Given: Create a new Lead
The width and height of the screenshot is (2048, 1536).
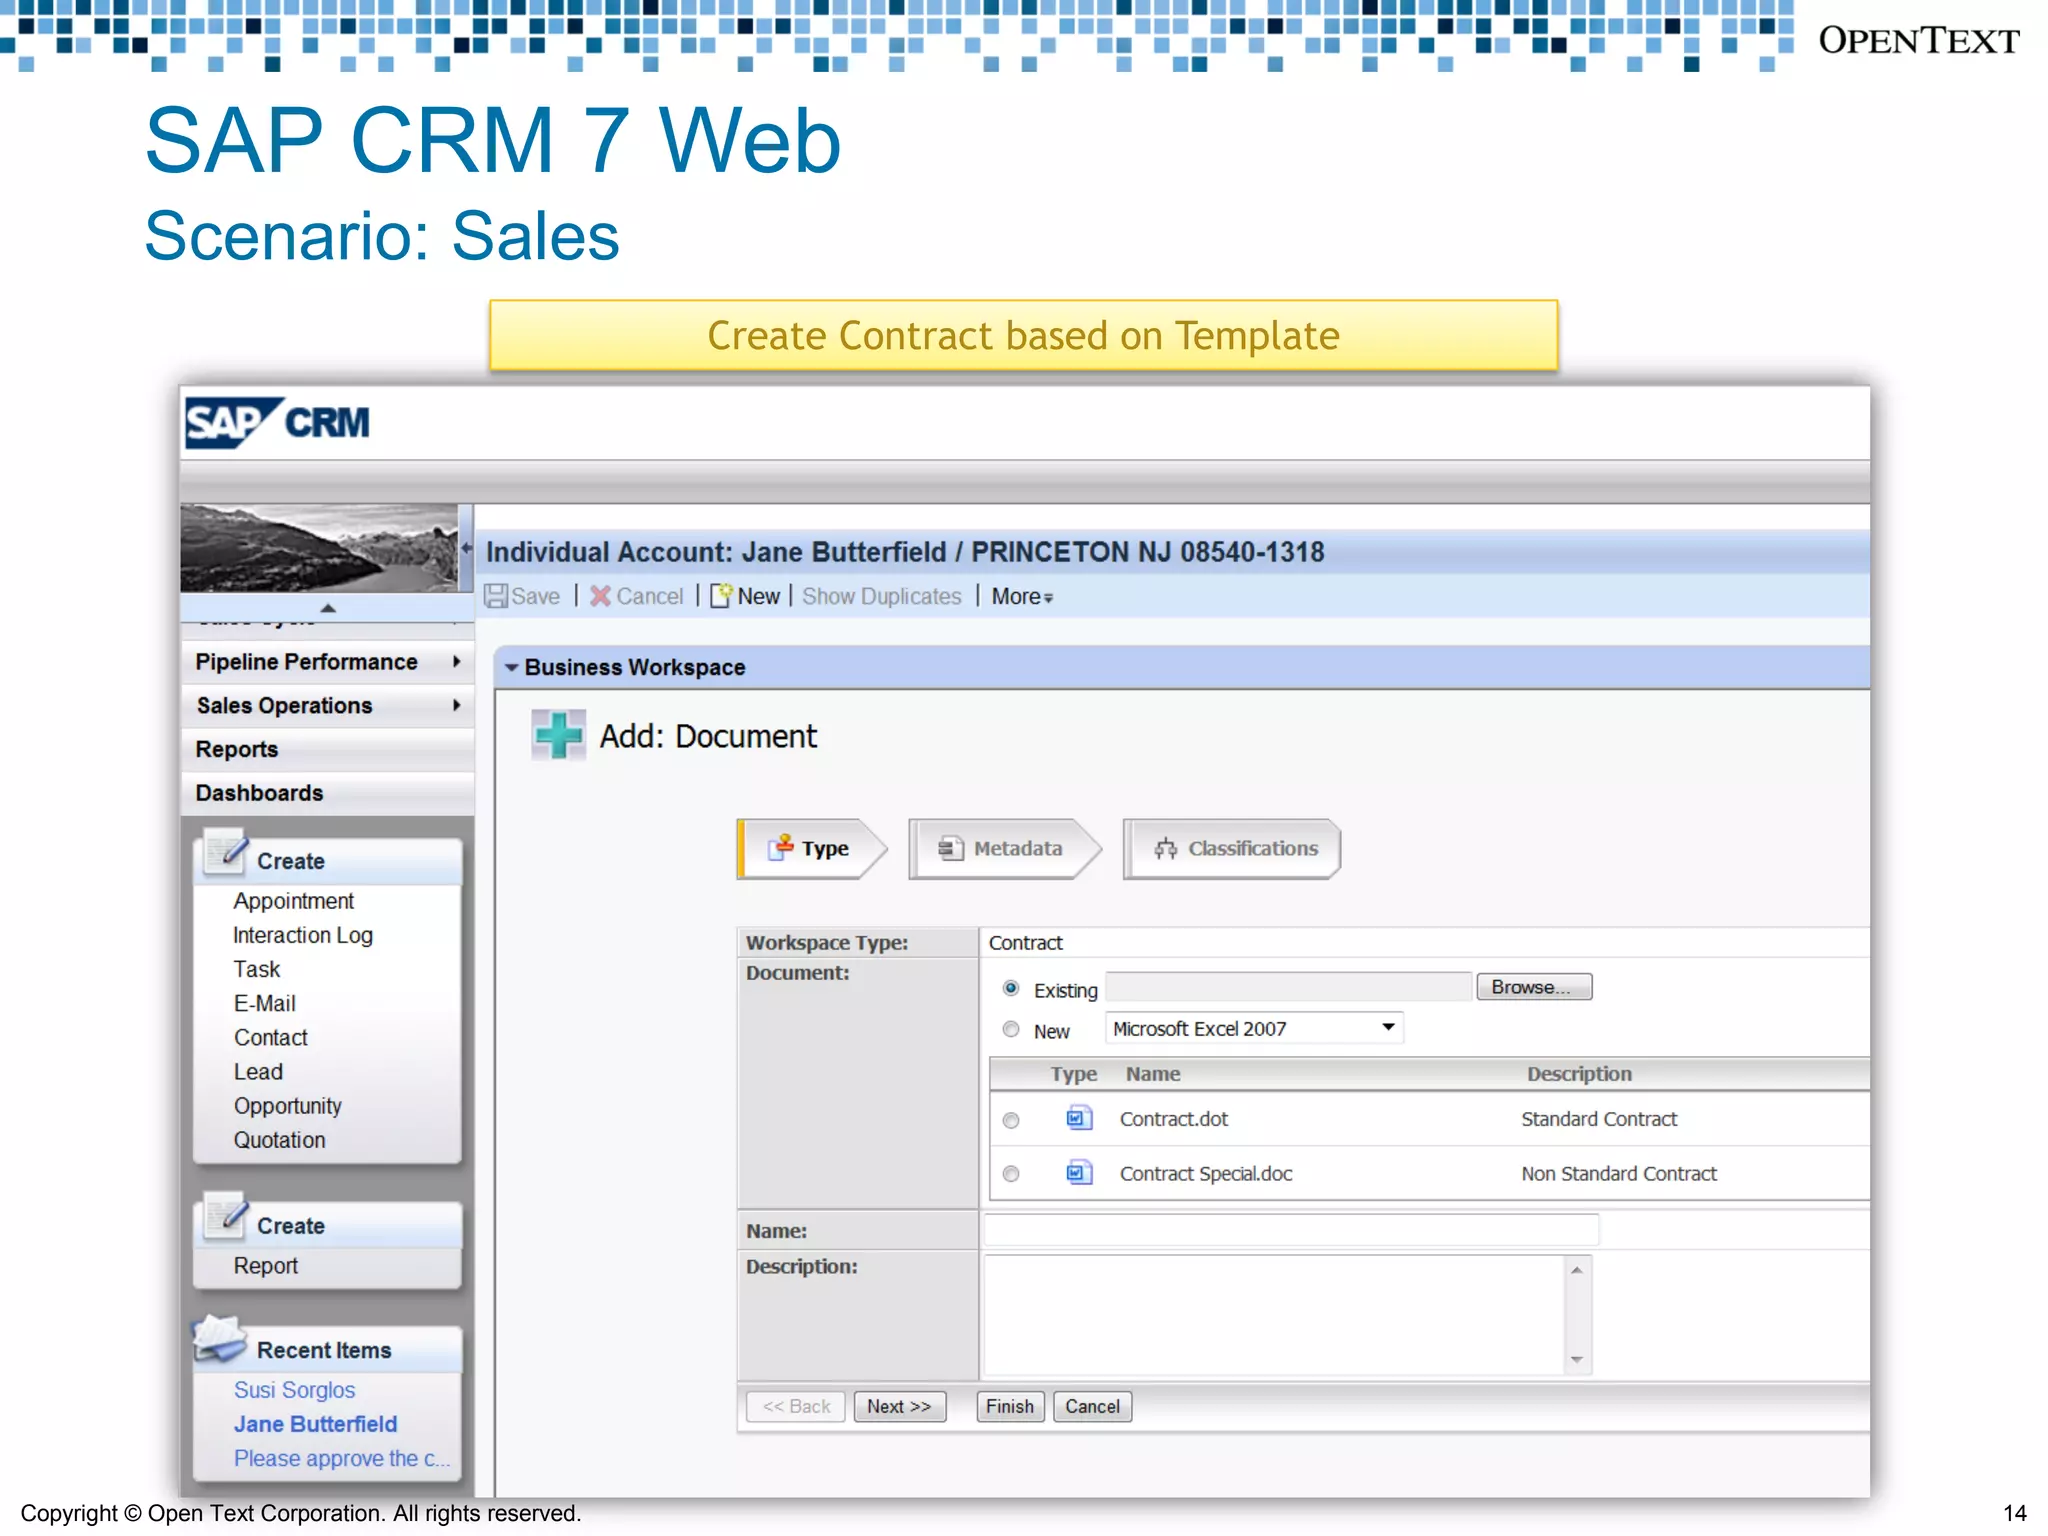Looking at the screenshot, I should click(258, 1071).
